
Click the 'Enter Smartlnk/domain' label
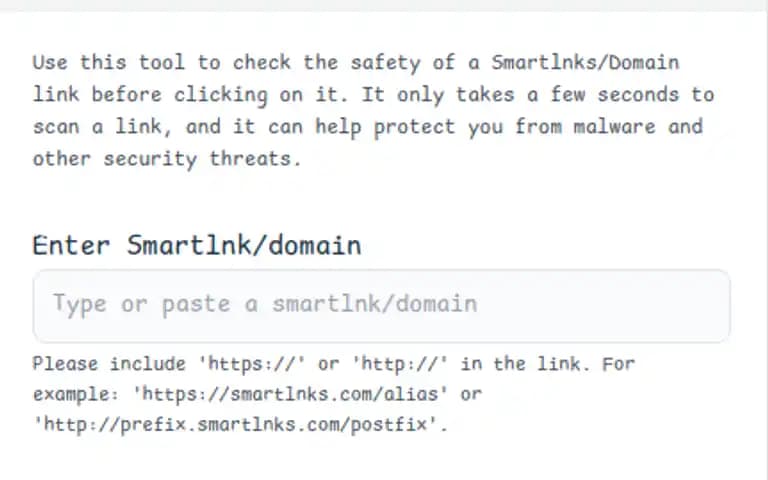click(x=197, y=245)
